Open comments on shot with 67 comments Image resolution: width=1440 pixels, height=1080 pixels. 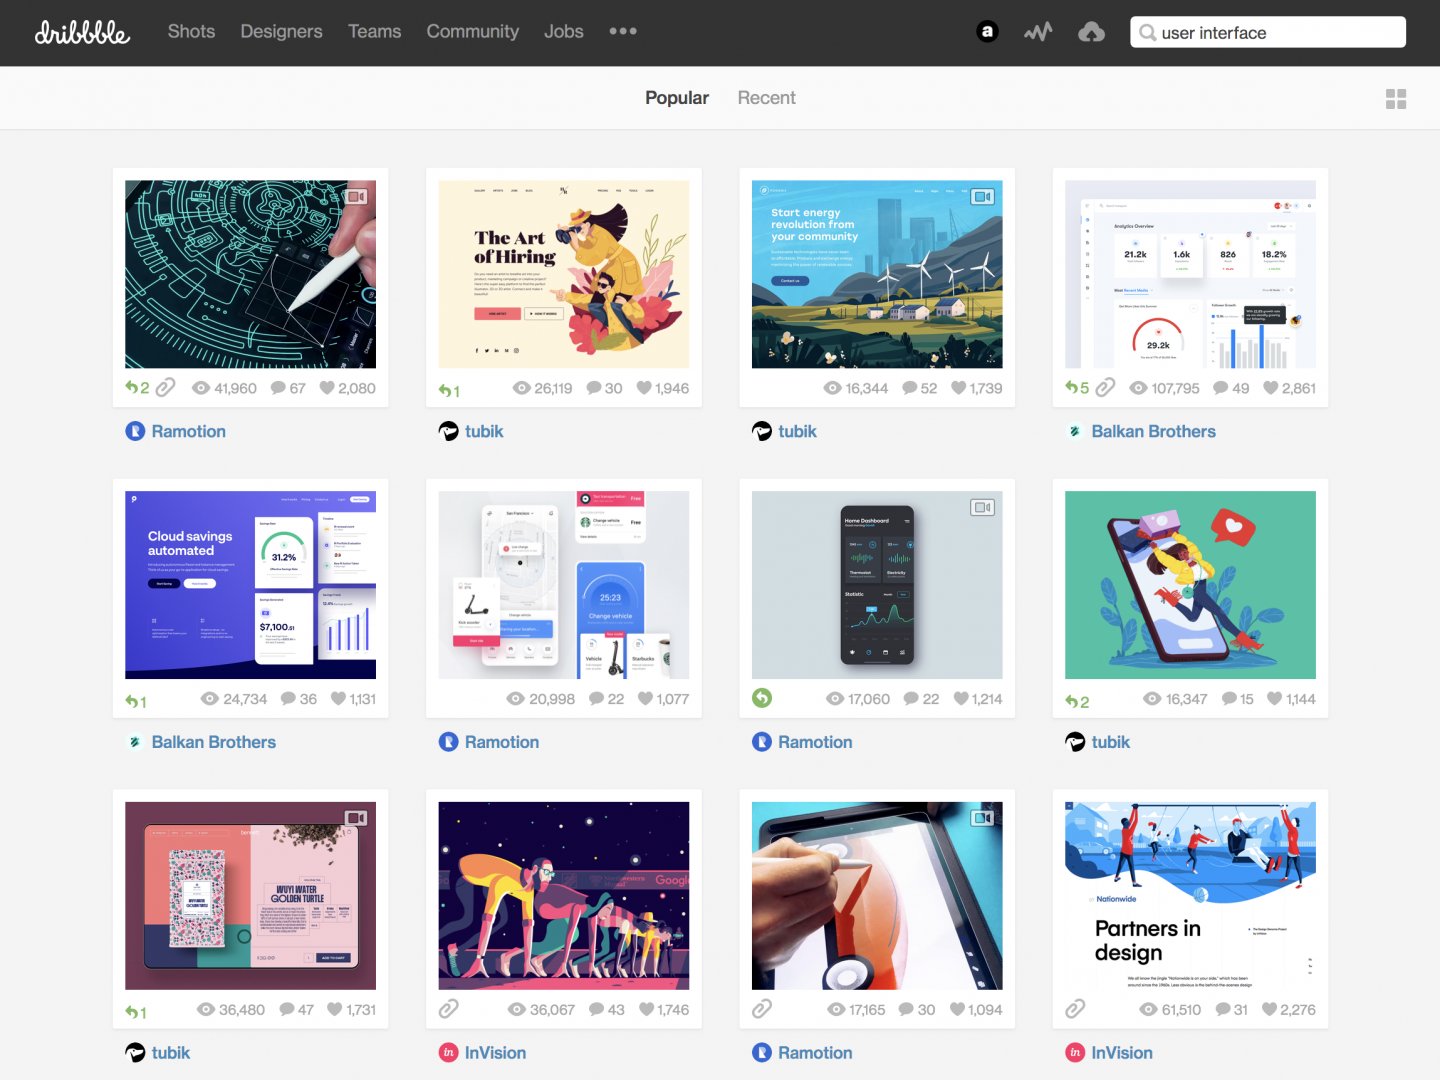tap(288, 388)
